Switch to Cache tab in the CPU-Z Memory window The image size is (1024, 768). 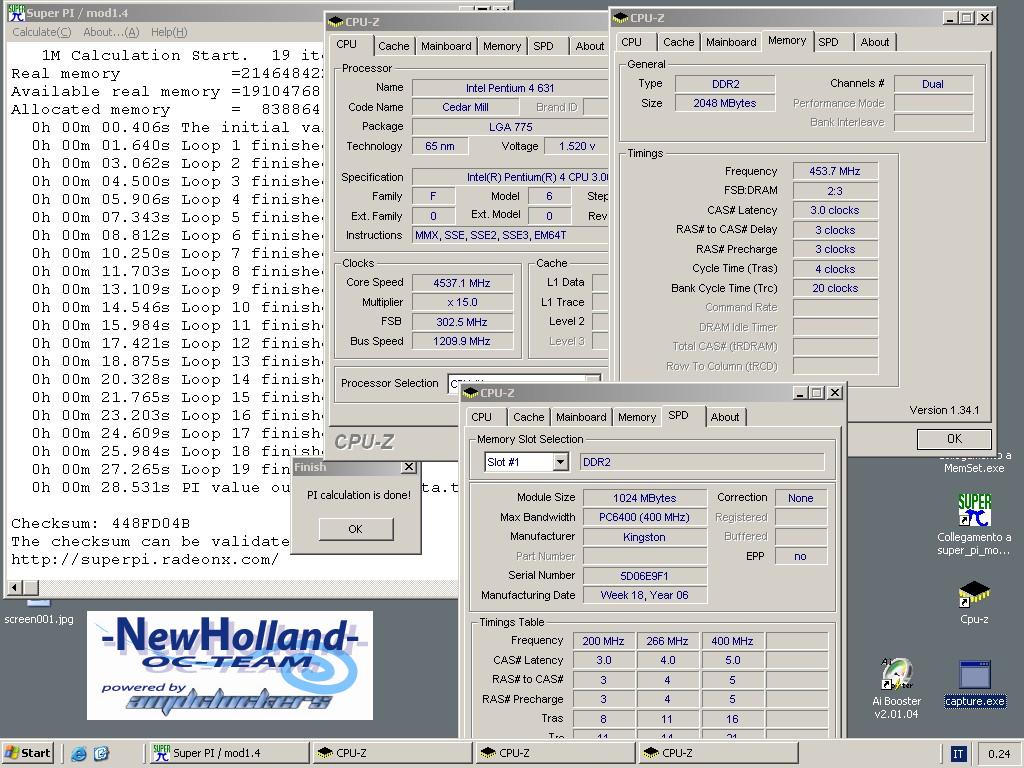point(679,42)
